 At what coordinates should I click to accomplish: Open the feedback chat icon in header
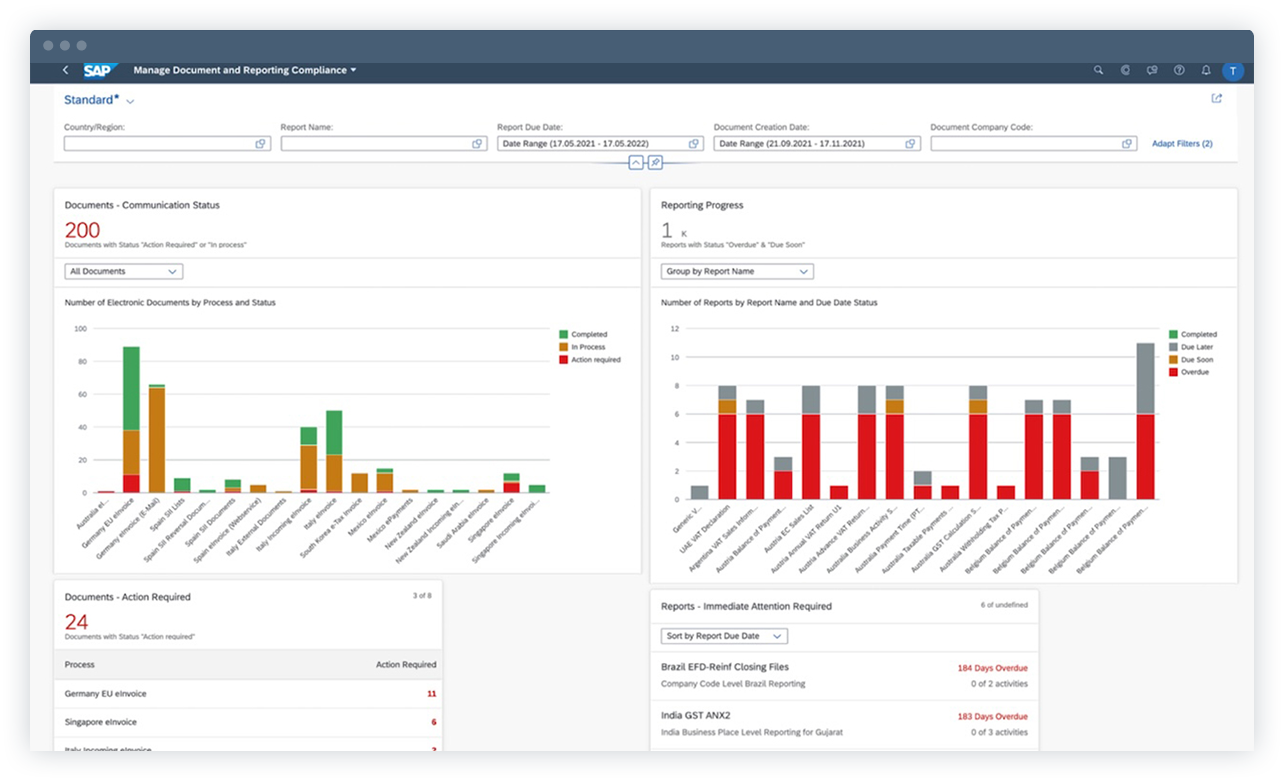click(x=1151, y=71)
